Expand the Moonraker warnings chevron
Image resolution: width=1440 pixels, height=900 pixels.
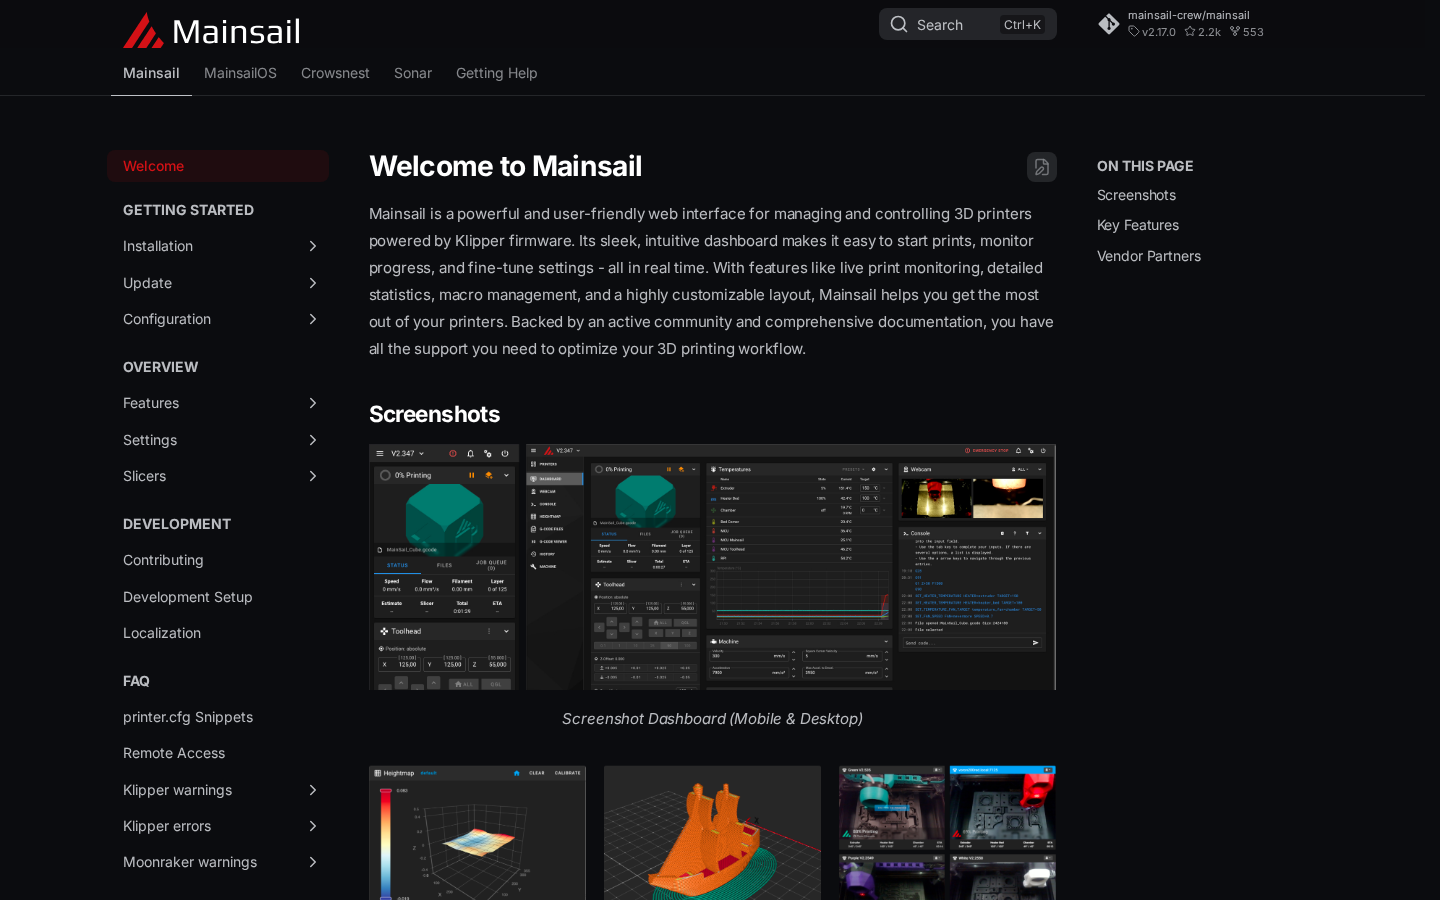[x=313, y=862]
